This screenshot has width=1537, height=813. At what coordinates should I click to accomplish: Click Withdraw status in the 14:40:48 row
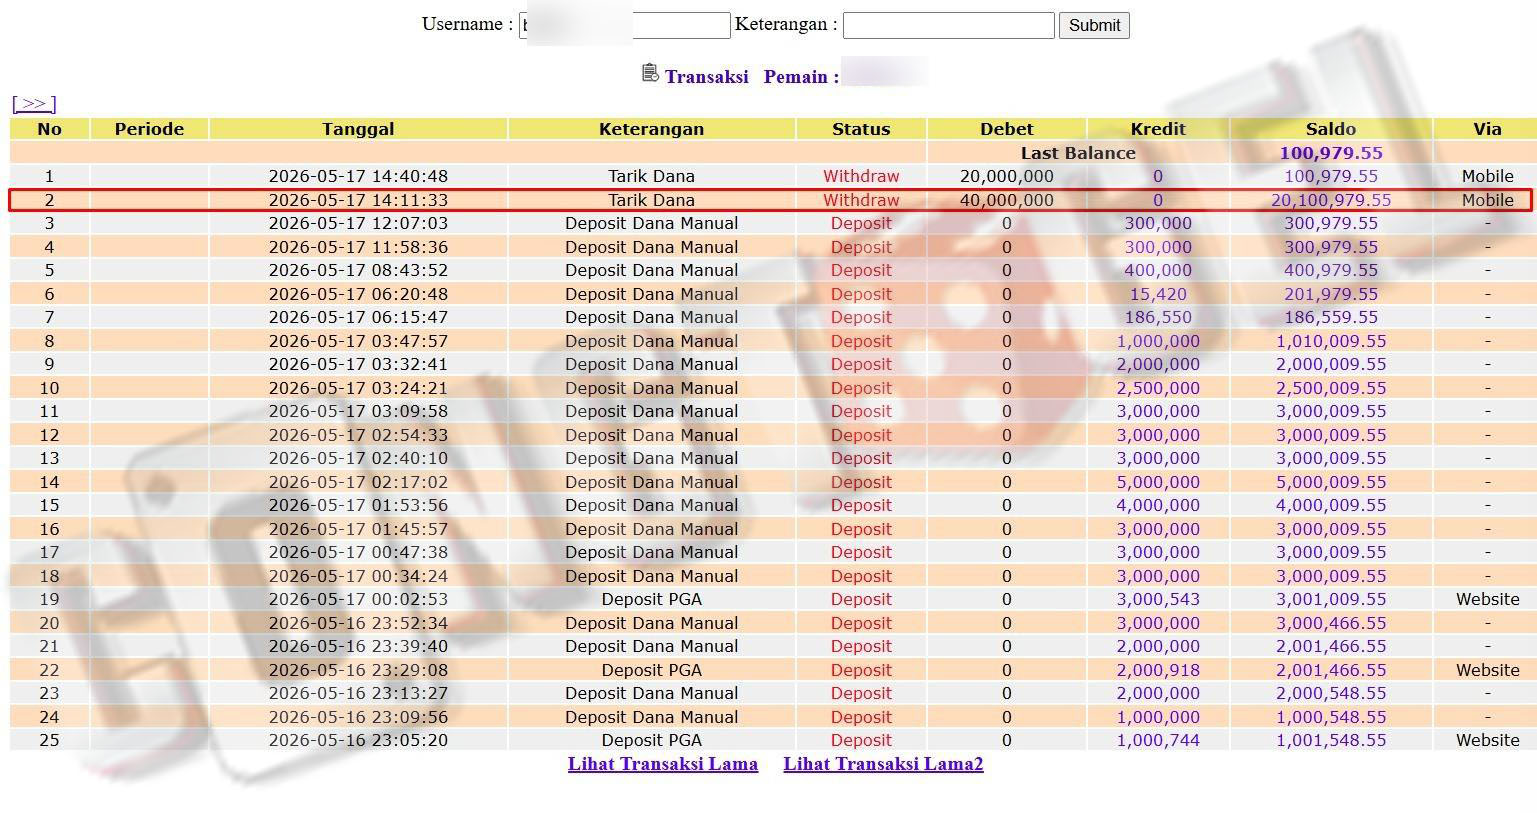861,176
